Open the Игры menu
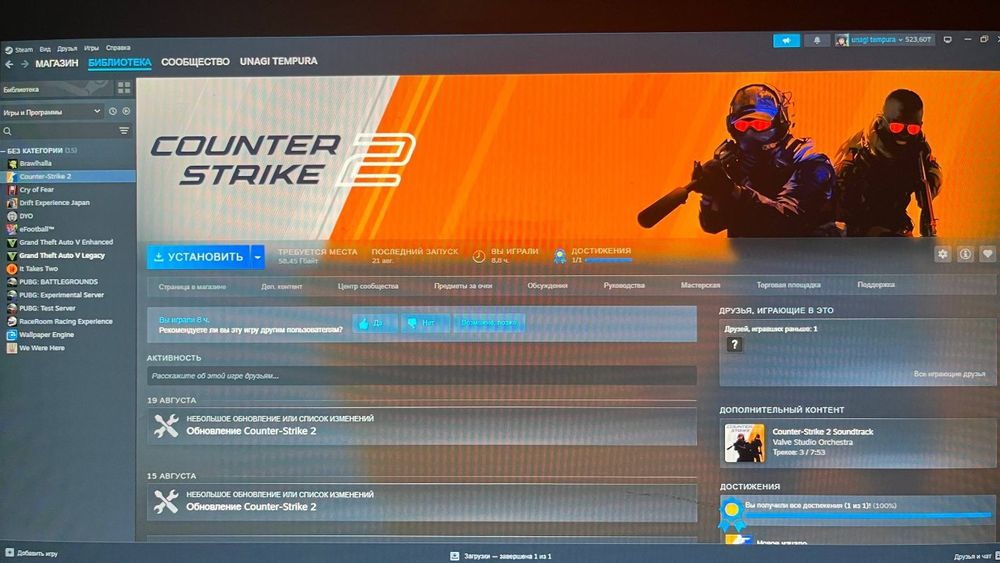 tap(91, 48)
